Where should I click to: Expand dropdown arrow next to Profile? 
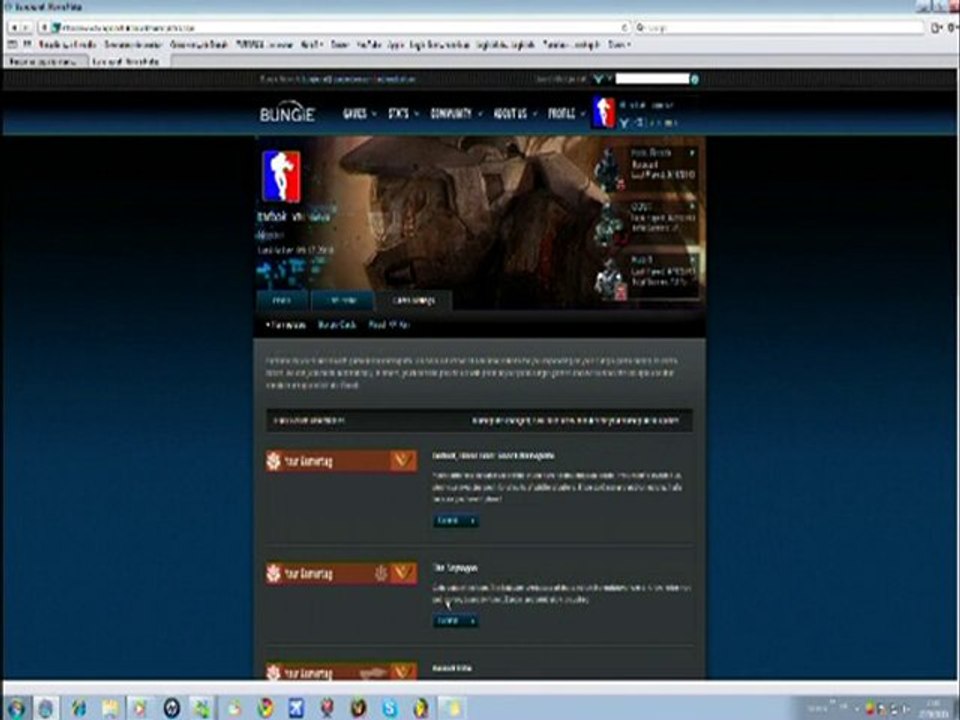(582, 114)
